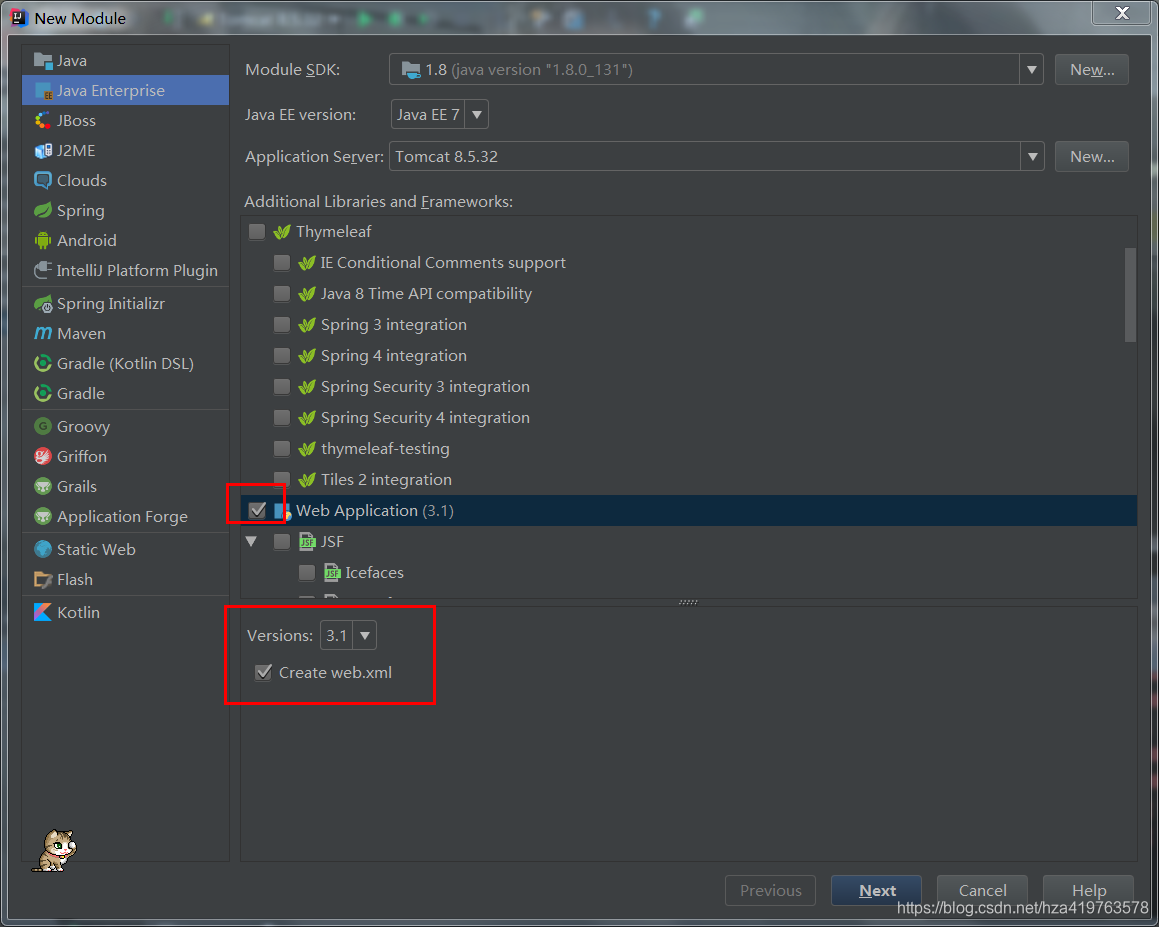The width and height of the screenshot is (1159, 927).
Task: Open the Versions 3.1 dropdown
Action: point(364,636)
